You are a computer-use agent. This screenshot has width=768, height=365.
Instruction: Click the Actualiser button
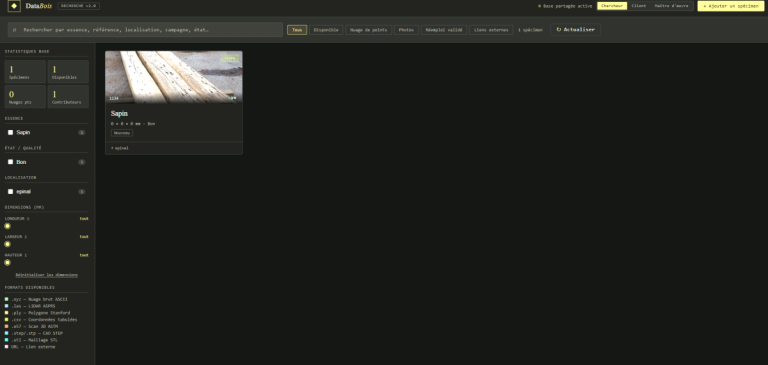576,30
